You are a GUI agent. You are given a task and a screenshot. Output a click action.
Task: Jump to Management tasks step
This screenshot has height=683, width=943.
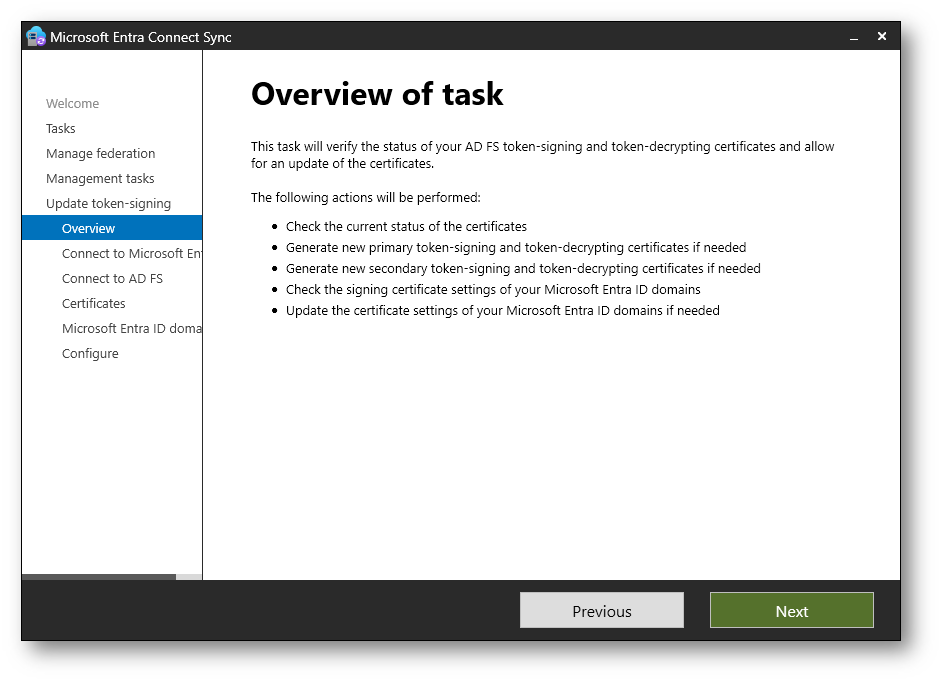(x=100, y=179)
